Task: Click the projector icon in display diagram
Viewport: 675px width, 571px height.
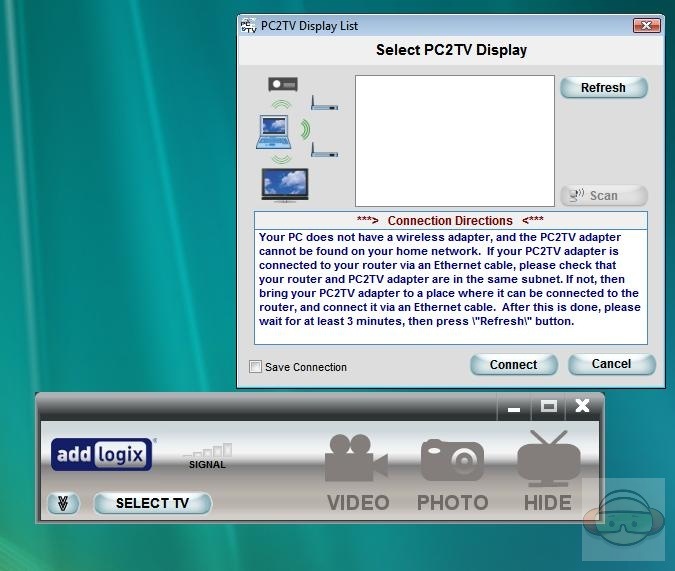Action: (x=283, y=85)
